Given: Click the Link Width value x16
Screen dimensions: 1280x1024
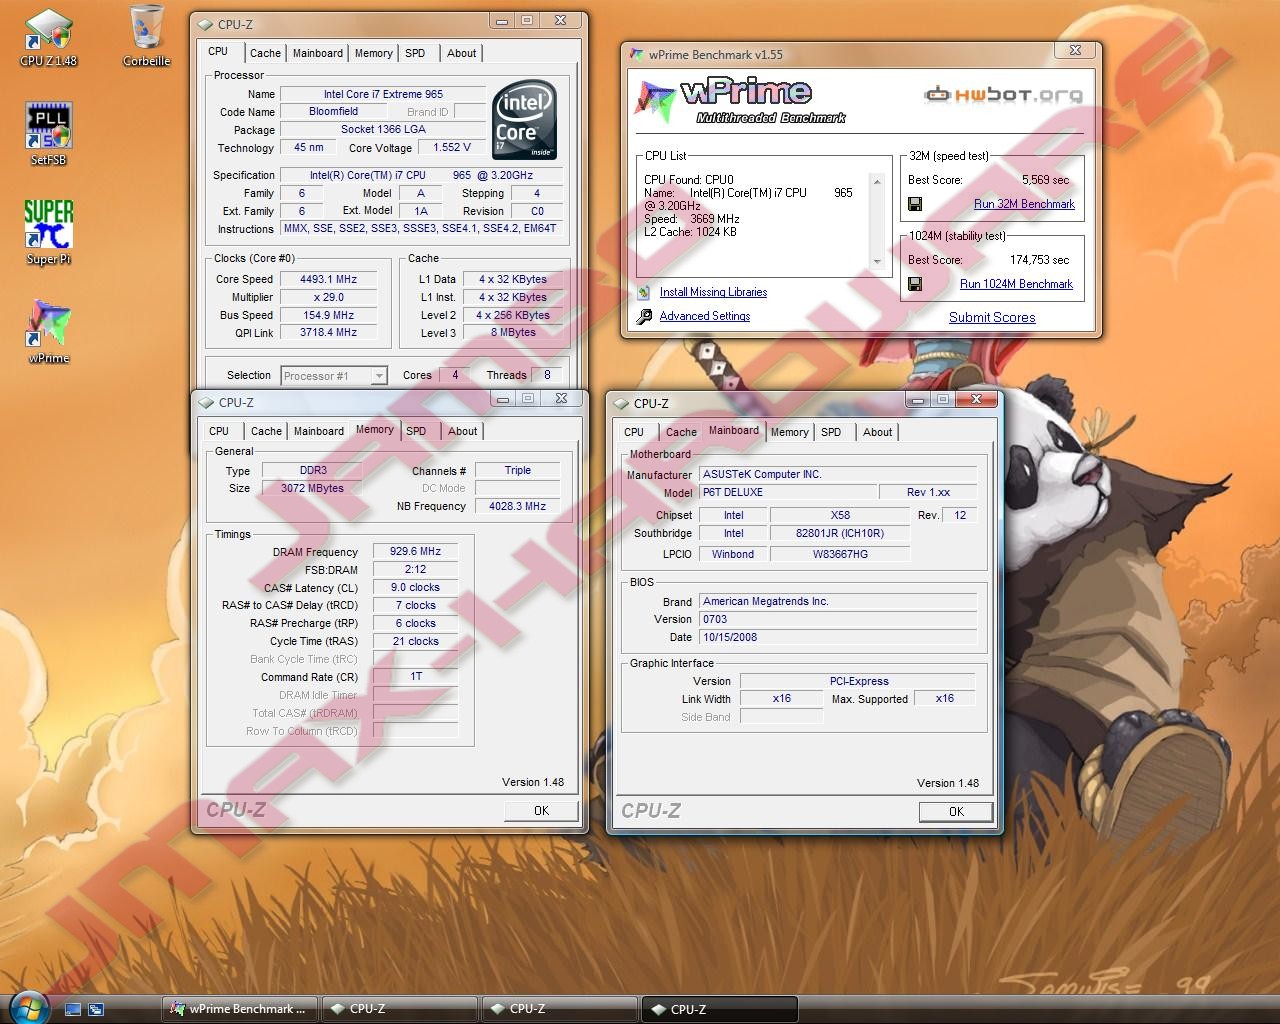Looking at the screenshot, I should pyautogui.click(x=781, y=698).
